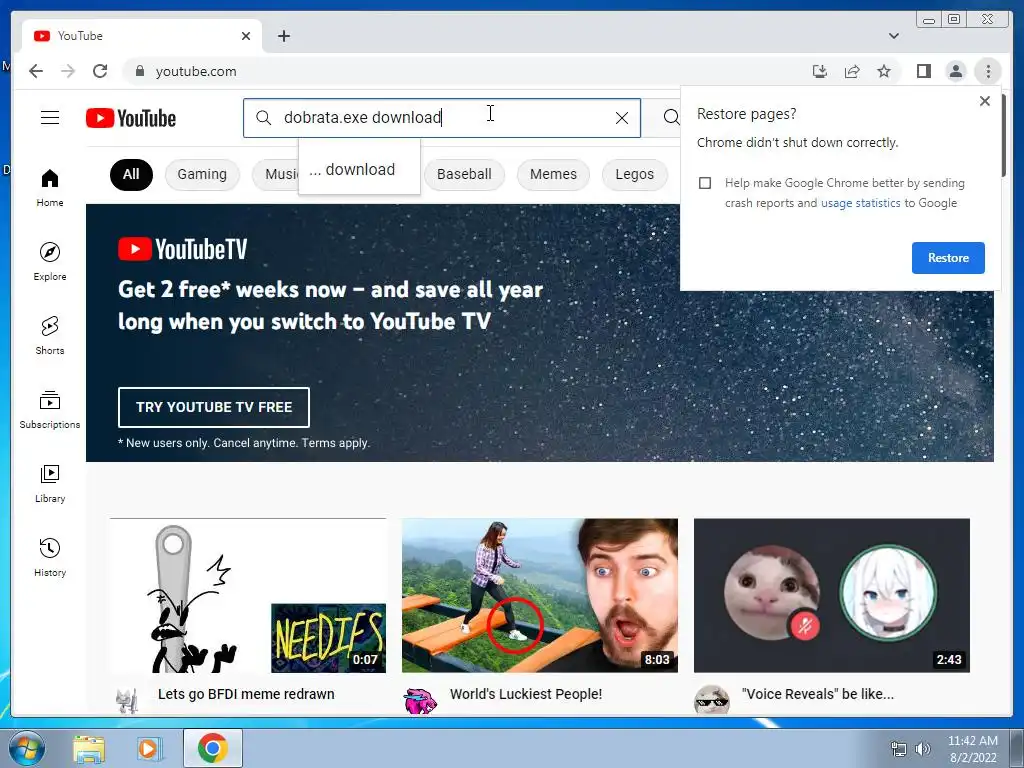
Task: Open World's Luckiest People thumbnail
Action: click(539, 596)
